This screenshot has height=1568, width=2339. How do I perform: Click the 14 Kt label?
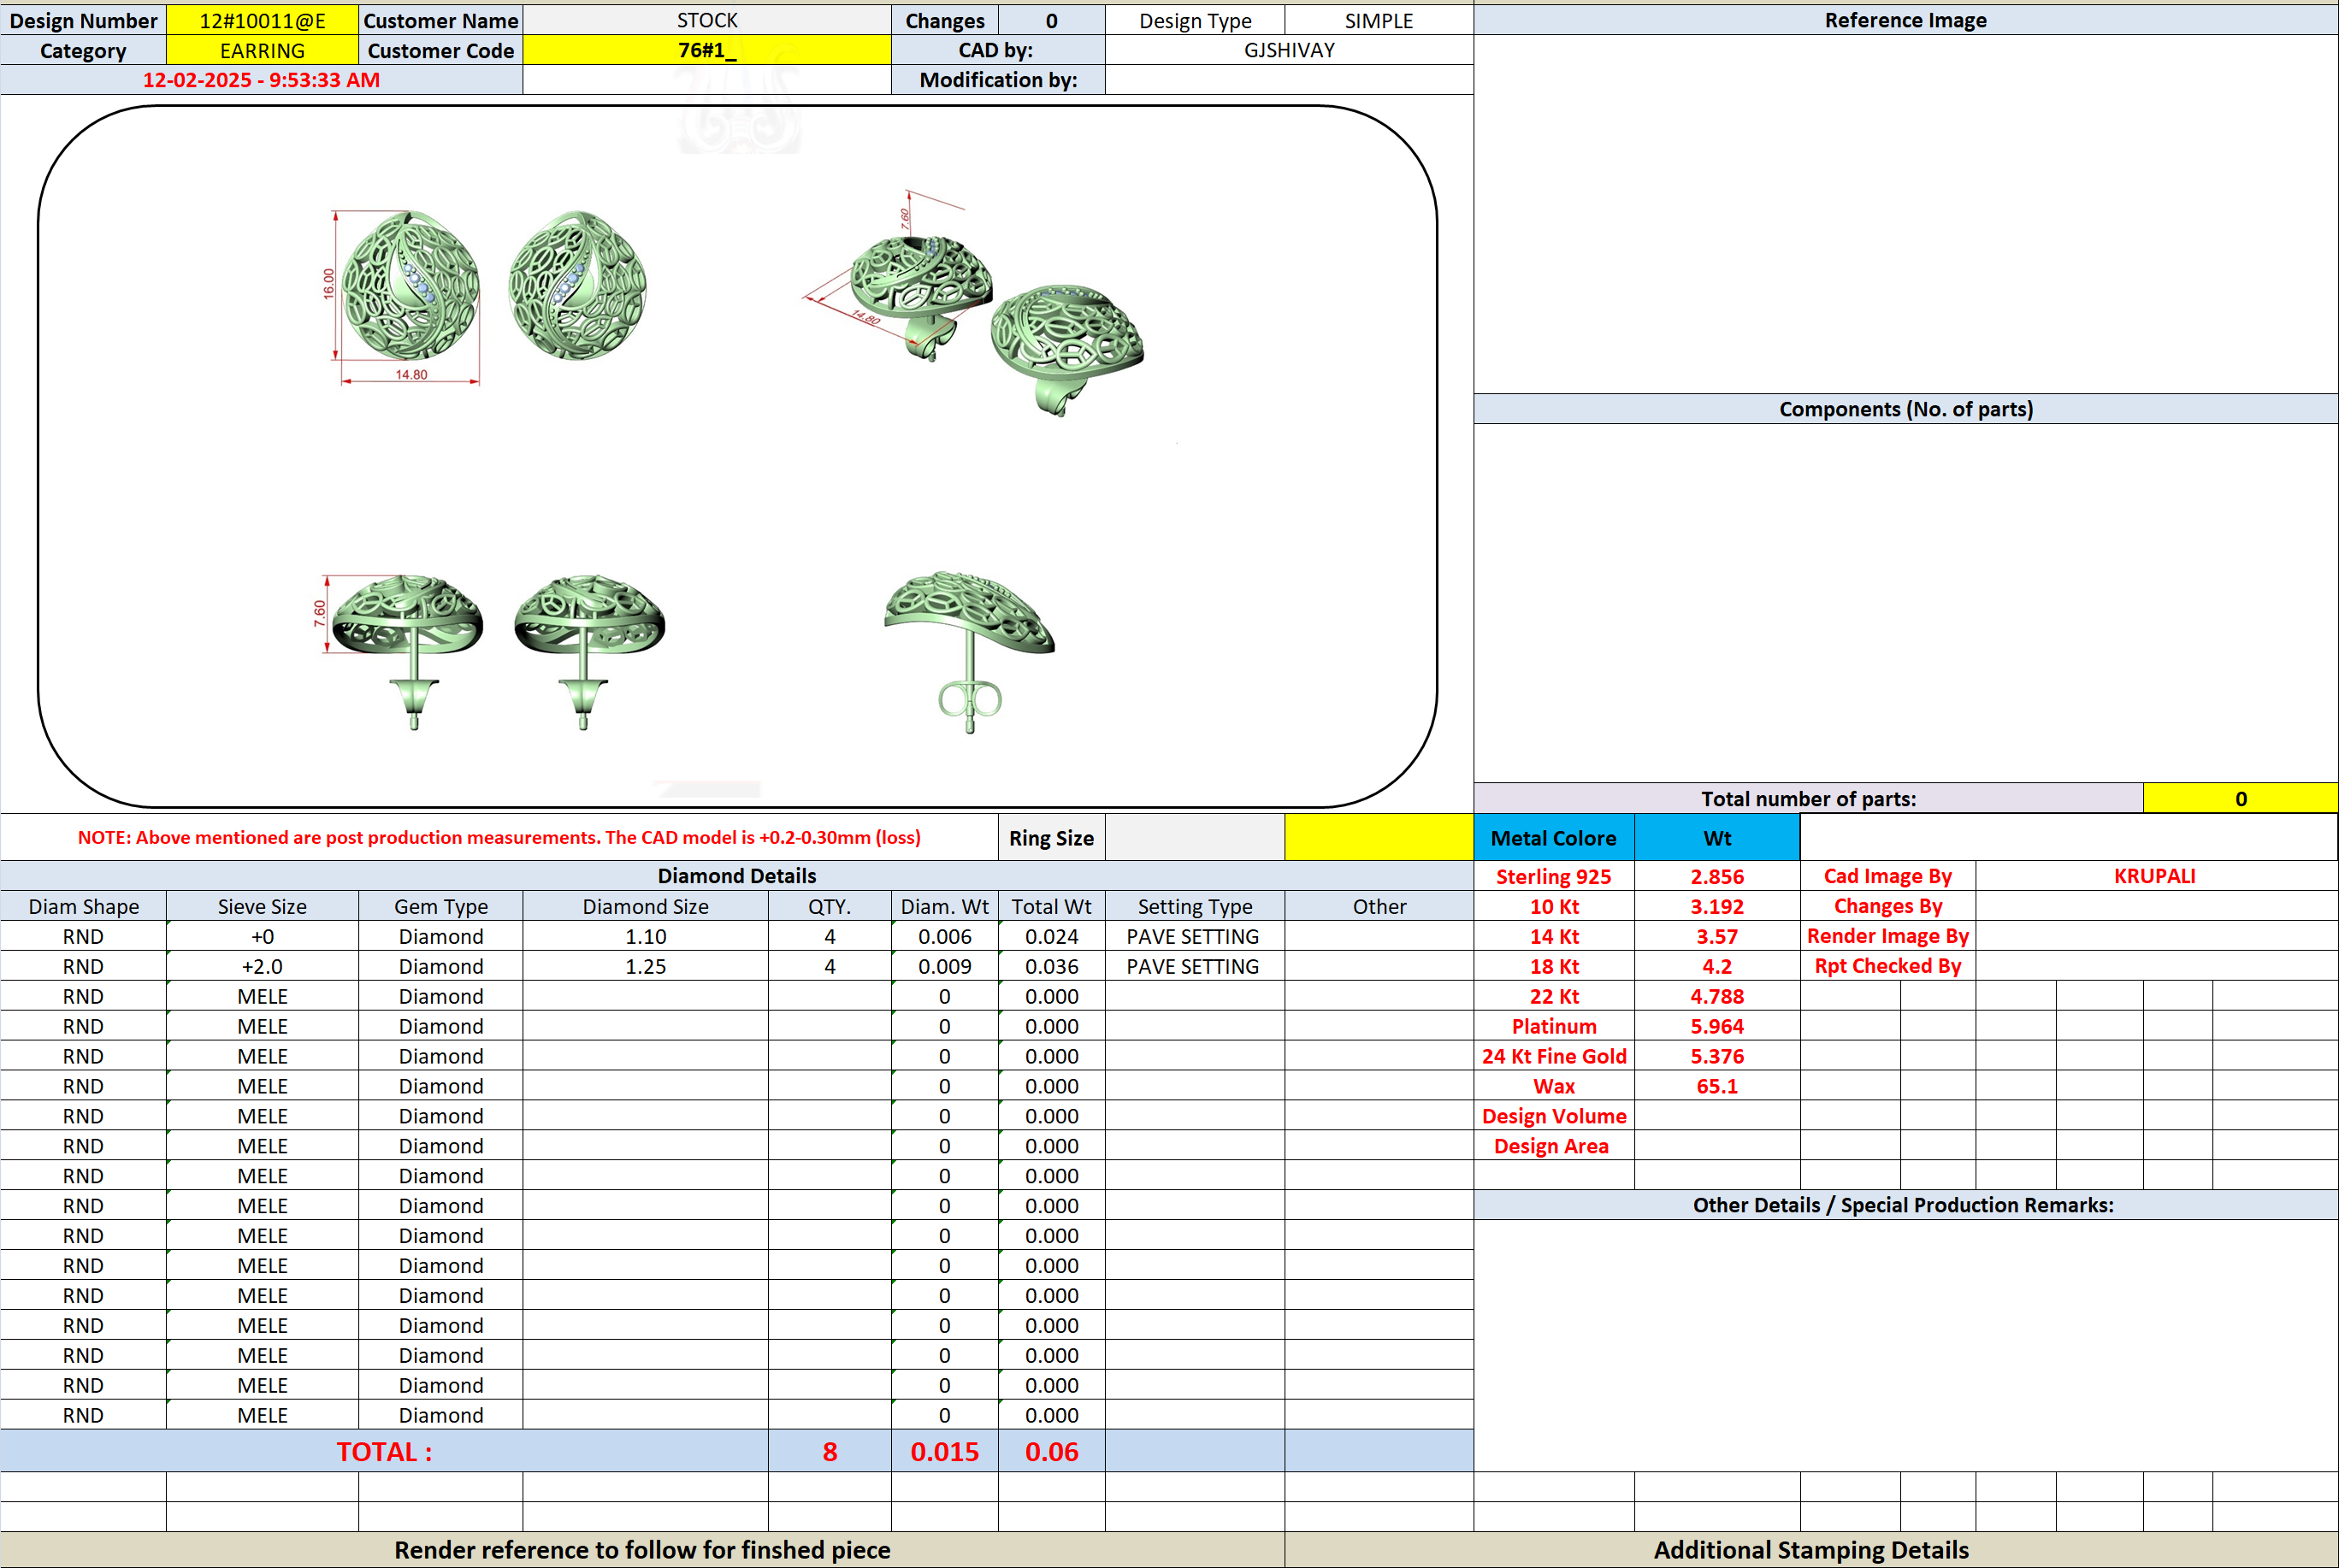(1554, 936)
